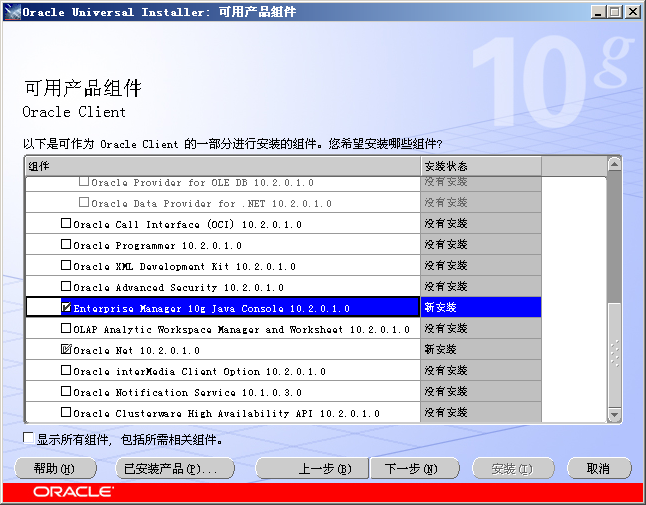
Task: Click 没有安装 status for Oracle Call Interface
Action: 446,223
